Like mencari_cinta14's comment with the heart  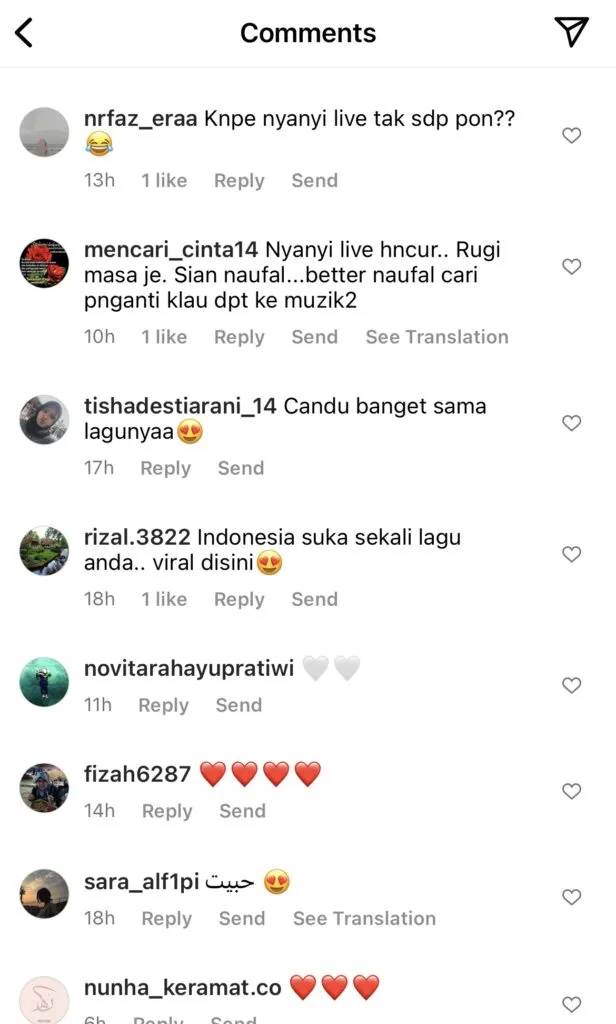point(572,266)
